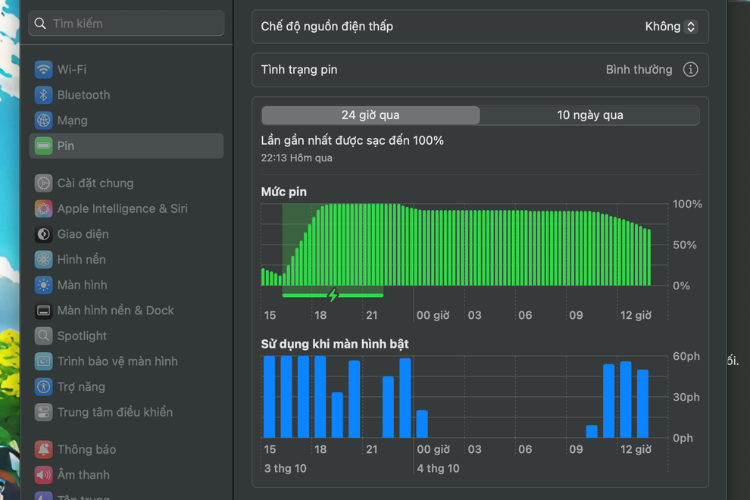
Task: Select the Giao diện appearance icon
Action: (44, 234)
